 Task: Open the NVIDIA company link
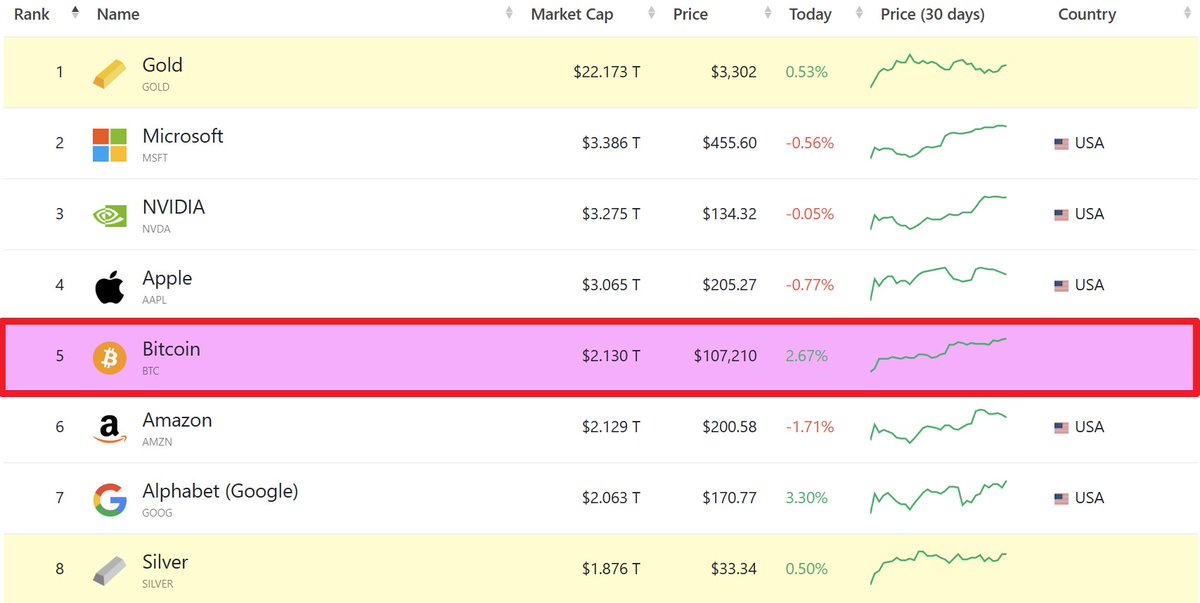(174, 207)
